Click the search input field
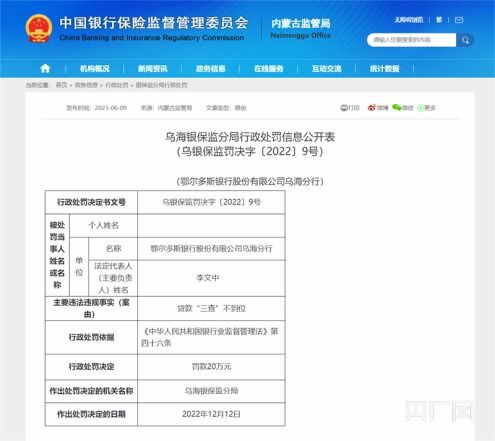The height and width of the screenshot is (441, 495). point(411,40)
